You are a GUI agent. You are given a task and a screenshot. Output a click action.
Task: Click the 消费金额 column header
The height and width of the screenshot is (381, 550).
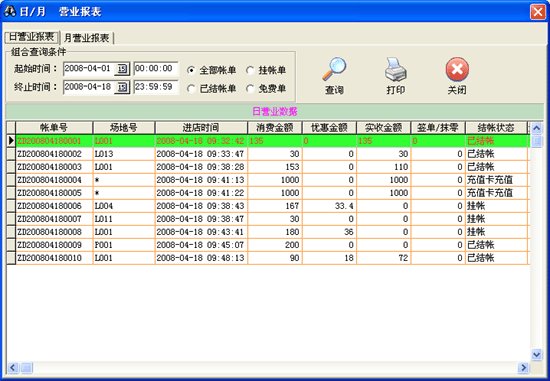pos(275,128)
